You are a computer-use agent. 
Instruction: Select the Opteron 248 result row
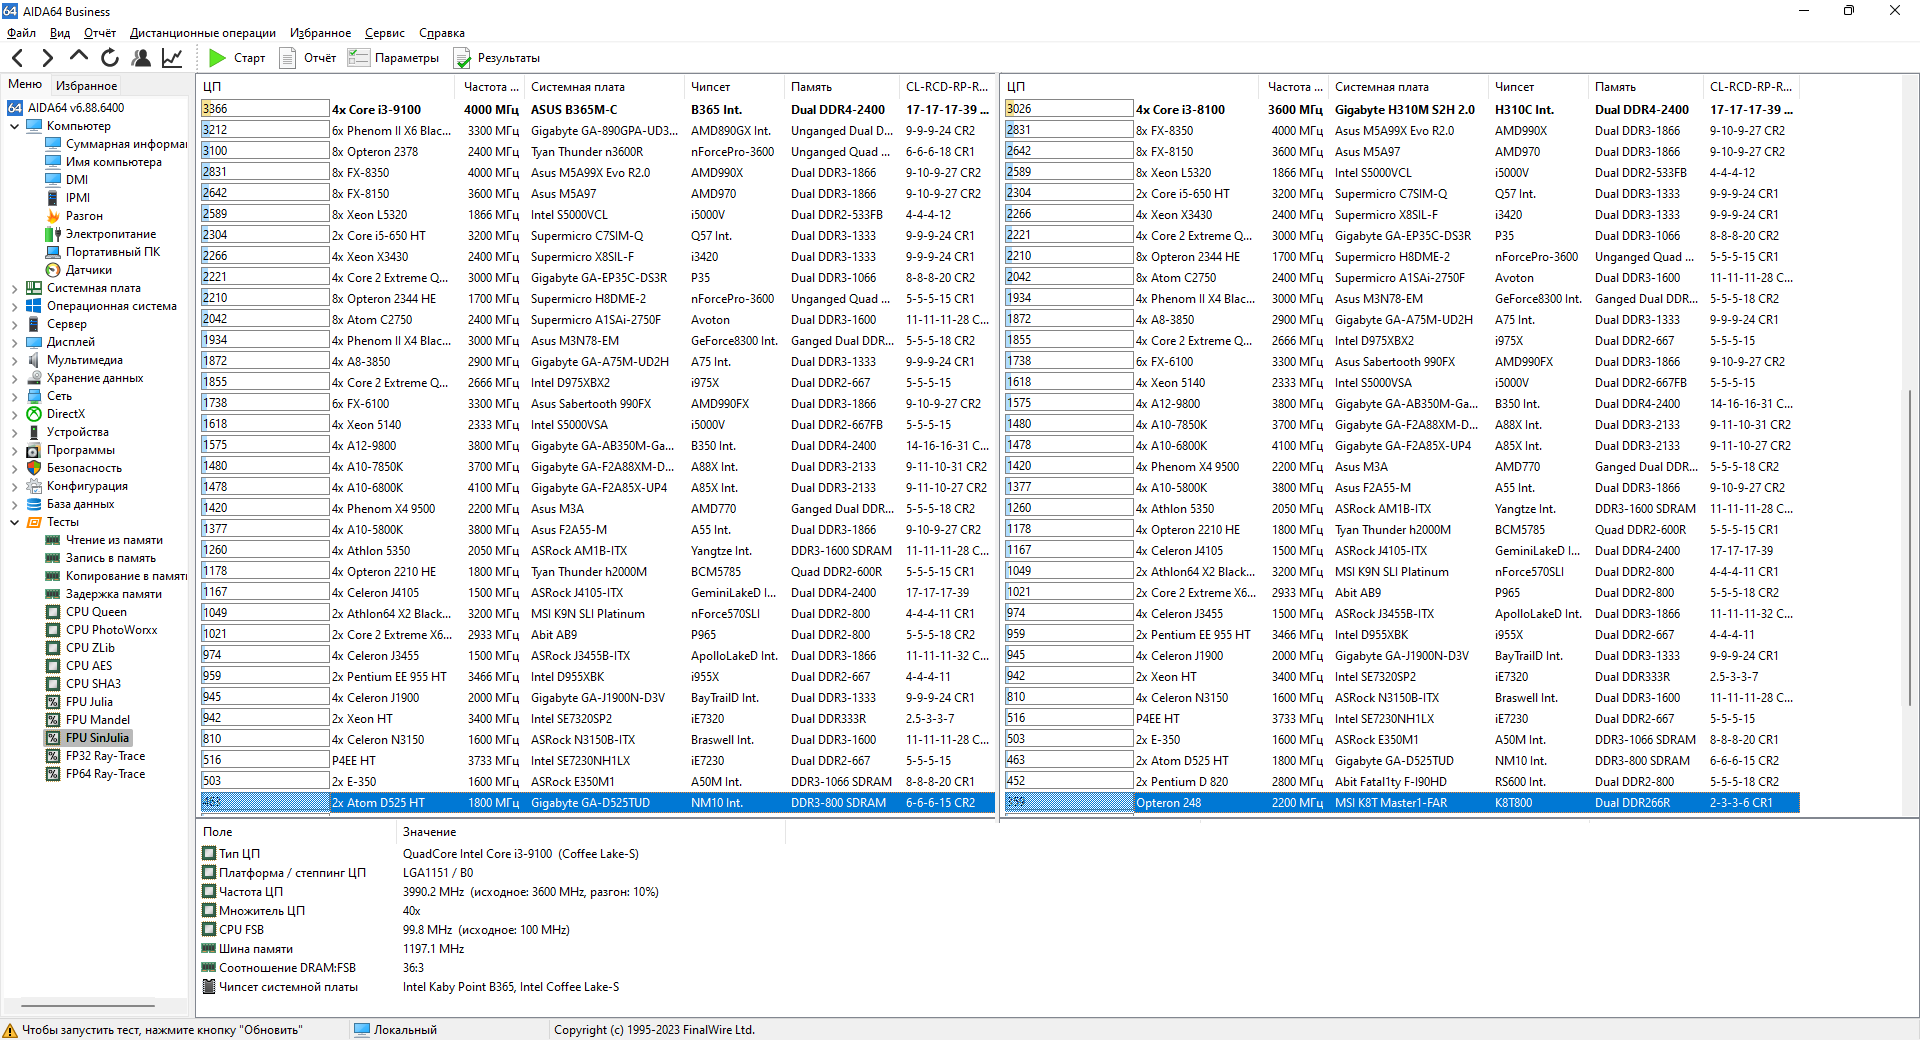click(1401, 802)
